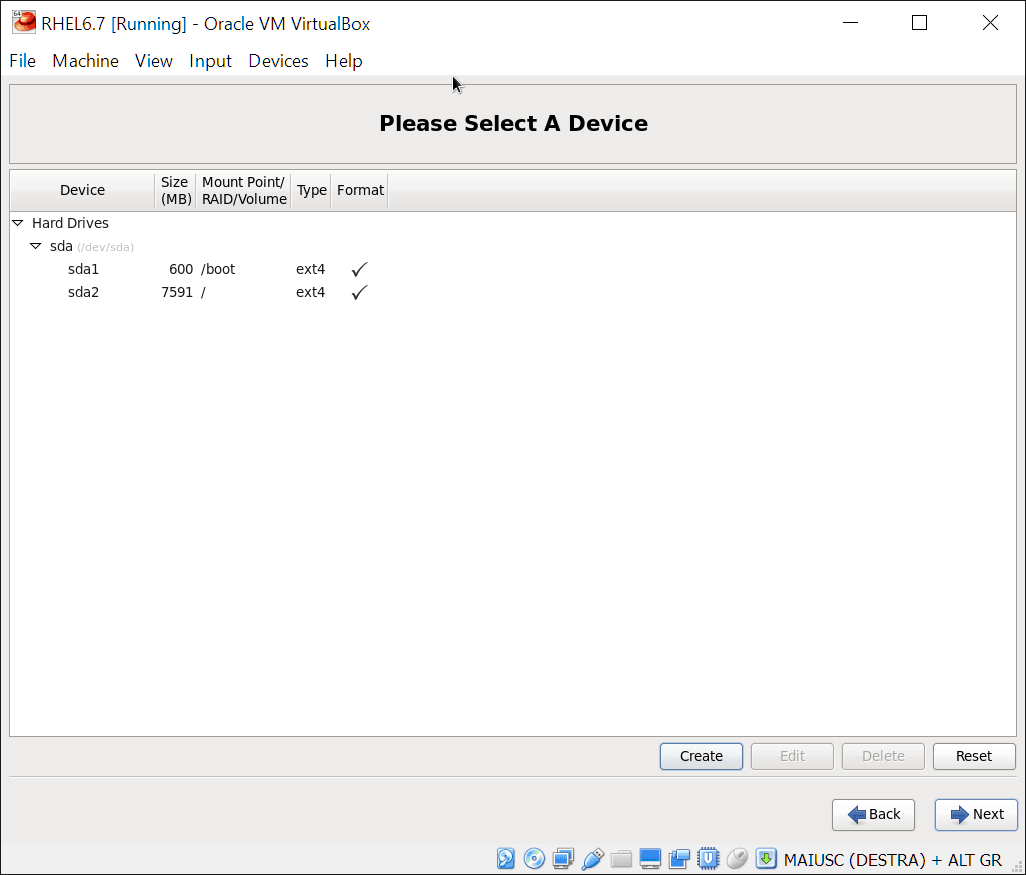Screen dimensions: 1026x875
Task: Click Next to continue installation
Action: (976, 814)
